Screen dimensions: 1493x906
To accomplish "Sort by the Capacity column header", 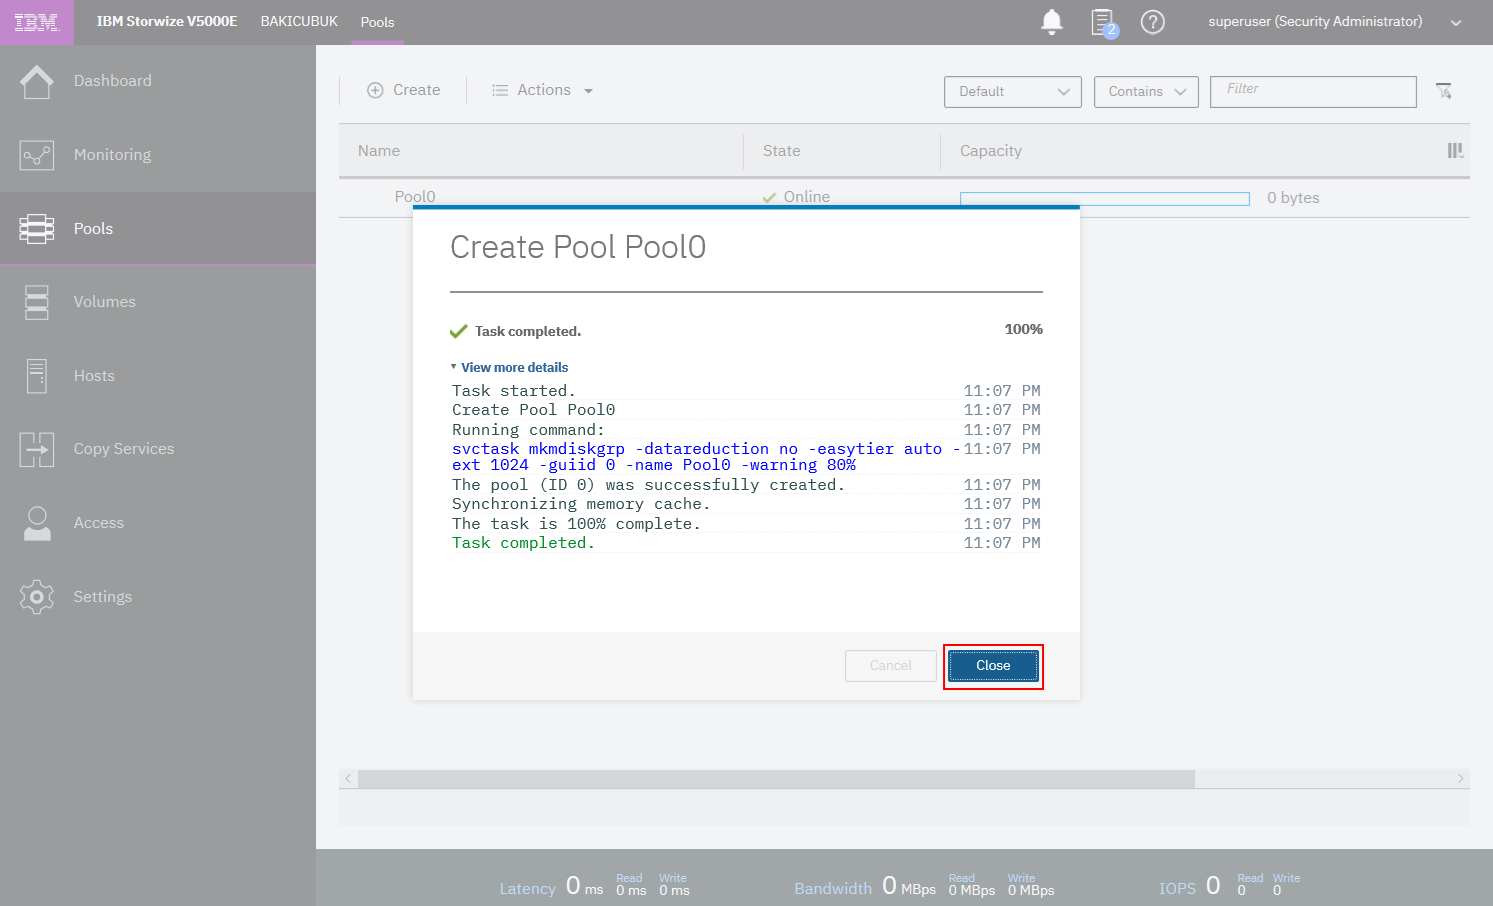I will tap(991, 151).
